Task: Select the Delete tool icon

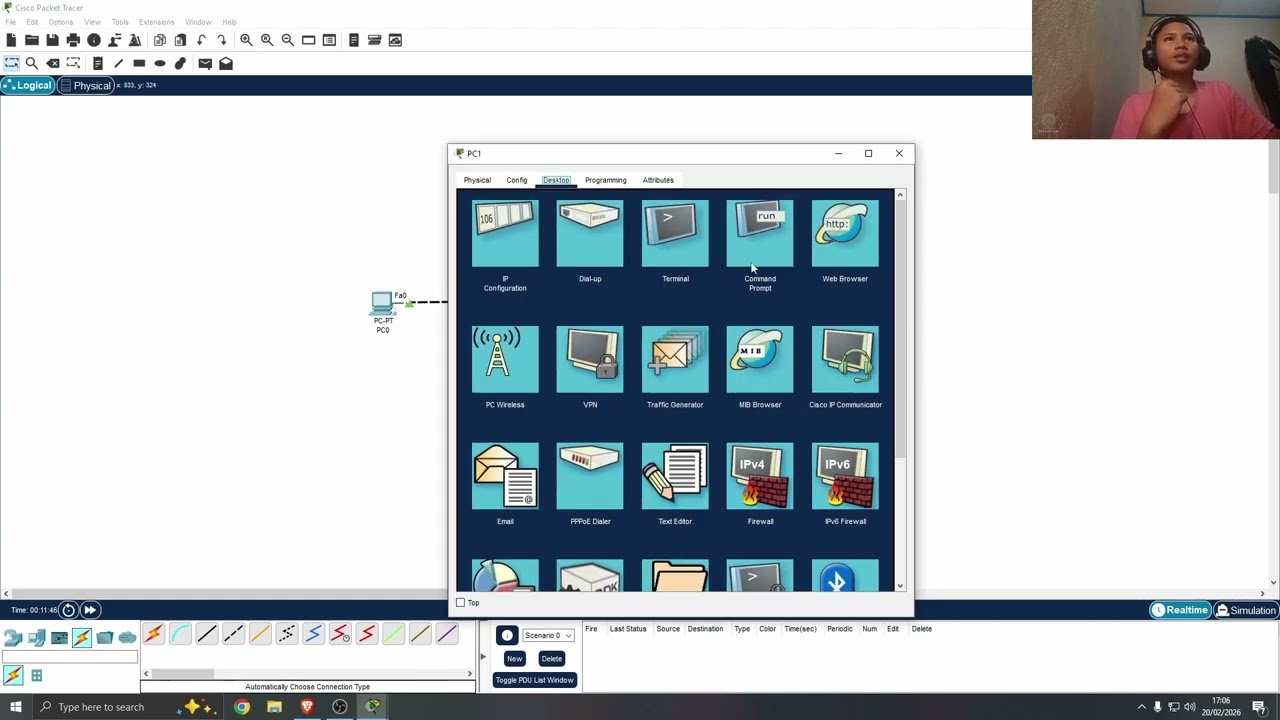Action: point(52,63)
